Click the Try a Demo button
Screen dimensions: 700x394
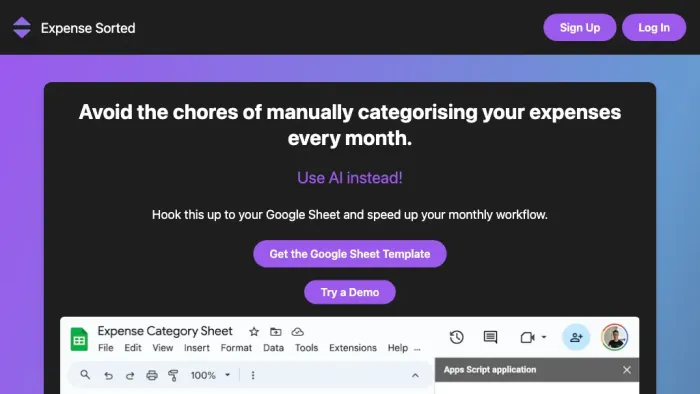(x=350, y=292)
